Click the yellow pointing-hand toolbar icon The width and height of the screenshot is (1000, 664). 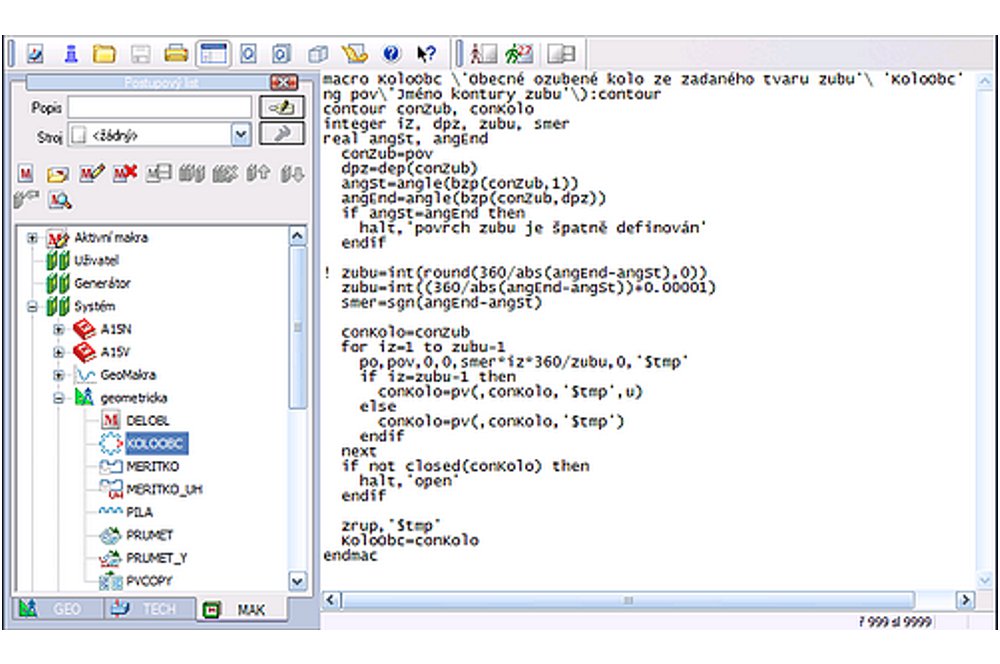[x=355, y=54]
